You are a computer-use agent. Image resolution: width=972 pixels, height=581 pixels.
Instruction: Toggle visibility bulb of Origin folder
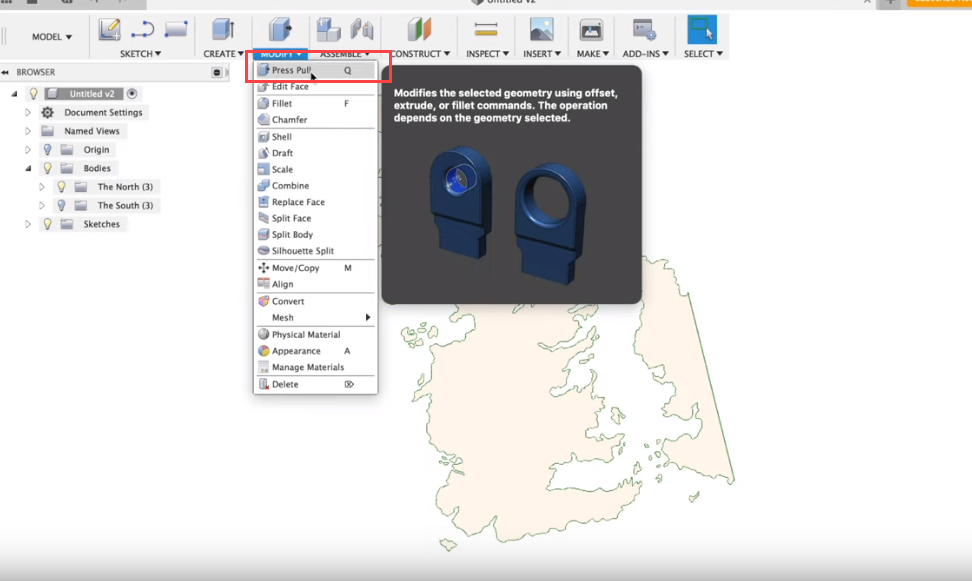coord(47,149)
